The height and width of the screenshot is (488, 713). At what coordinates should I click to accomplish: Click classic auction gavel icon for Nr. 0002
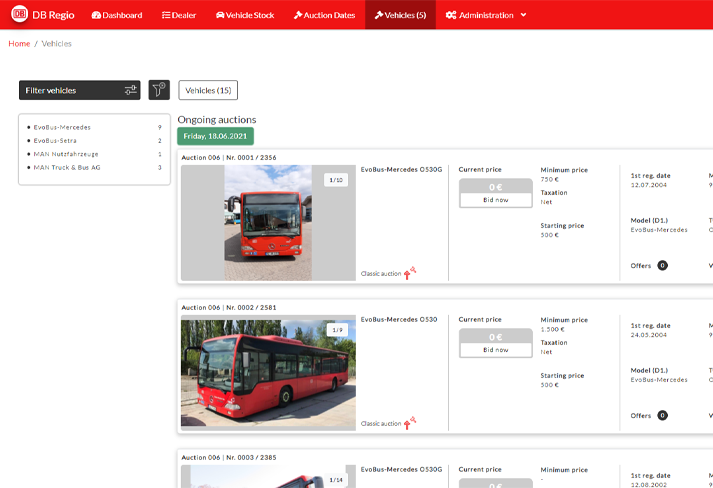coord(410,423)
